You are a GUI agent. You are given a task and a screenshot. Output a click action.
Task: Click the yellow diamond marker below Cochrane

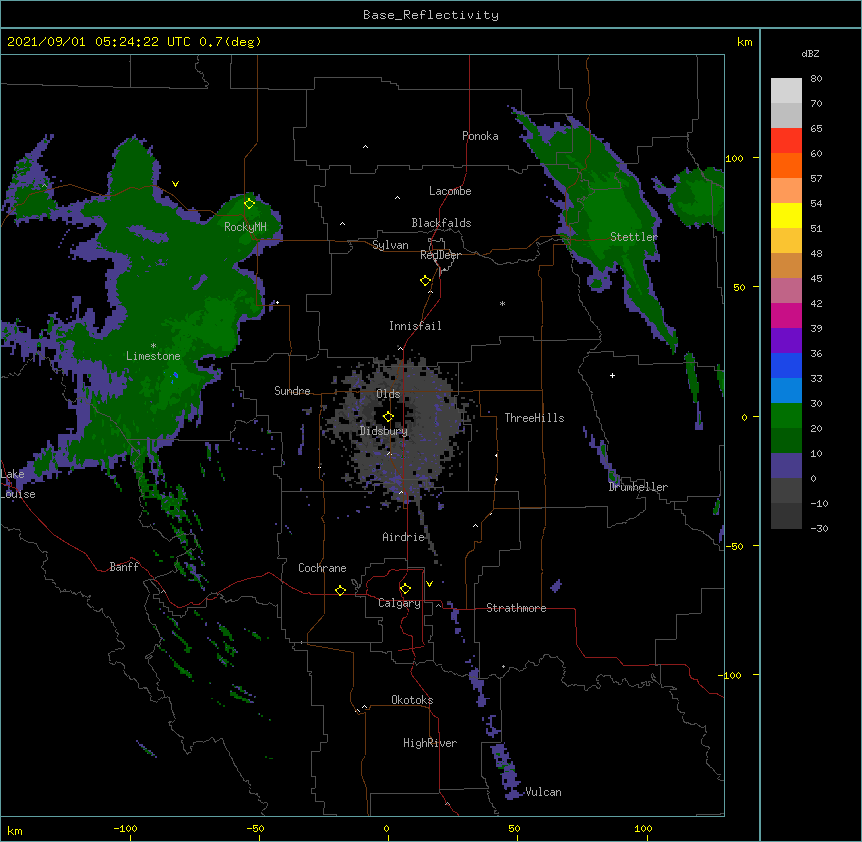point(340,590)
